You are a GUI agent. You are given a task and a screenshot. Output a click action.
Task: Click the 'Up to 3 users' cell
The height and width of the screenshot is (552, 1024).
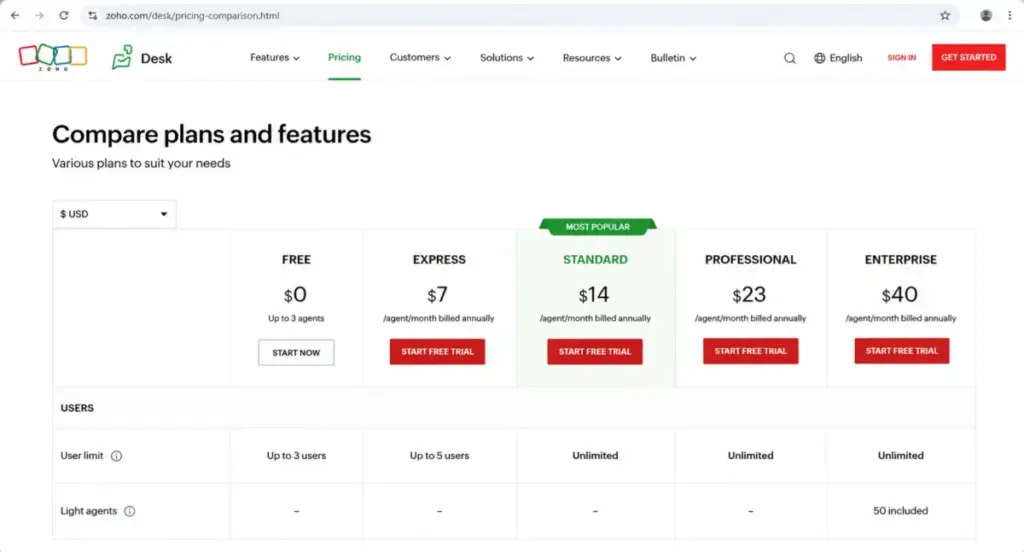tap(296, 455)
